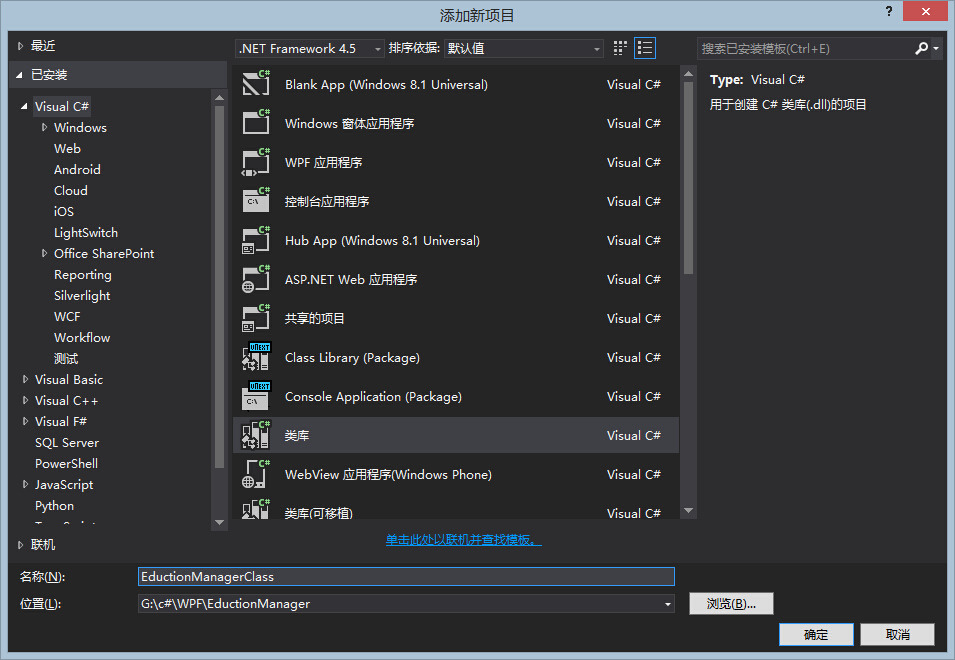Open the 单击此处以联机并查找模板 link
The width and height of the screenshot is (955, 660).
463,539
